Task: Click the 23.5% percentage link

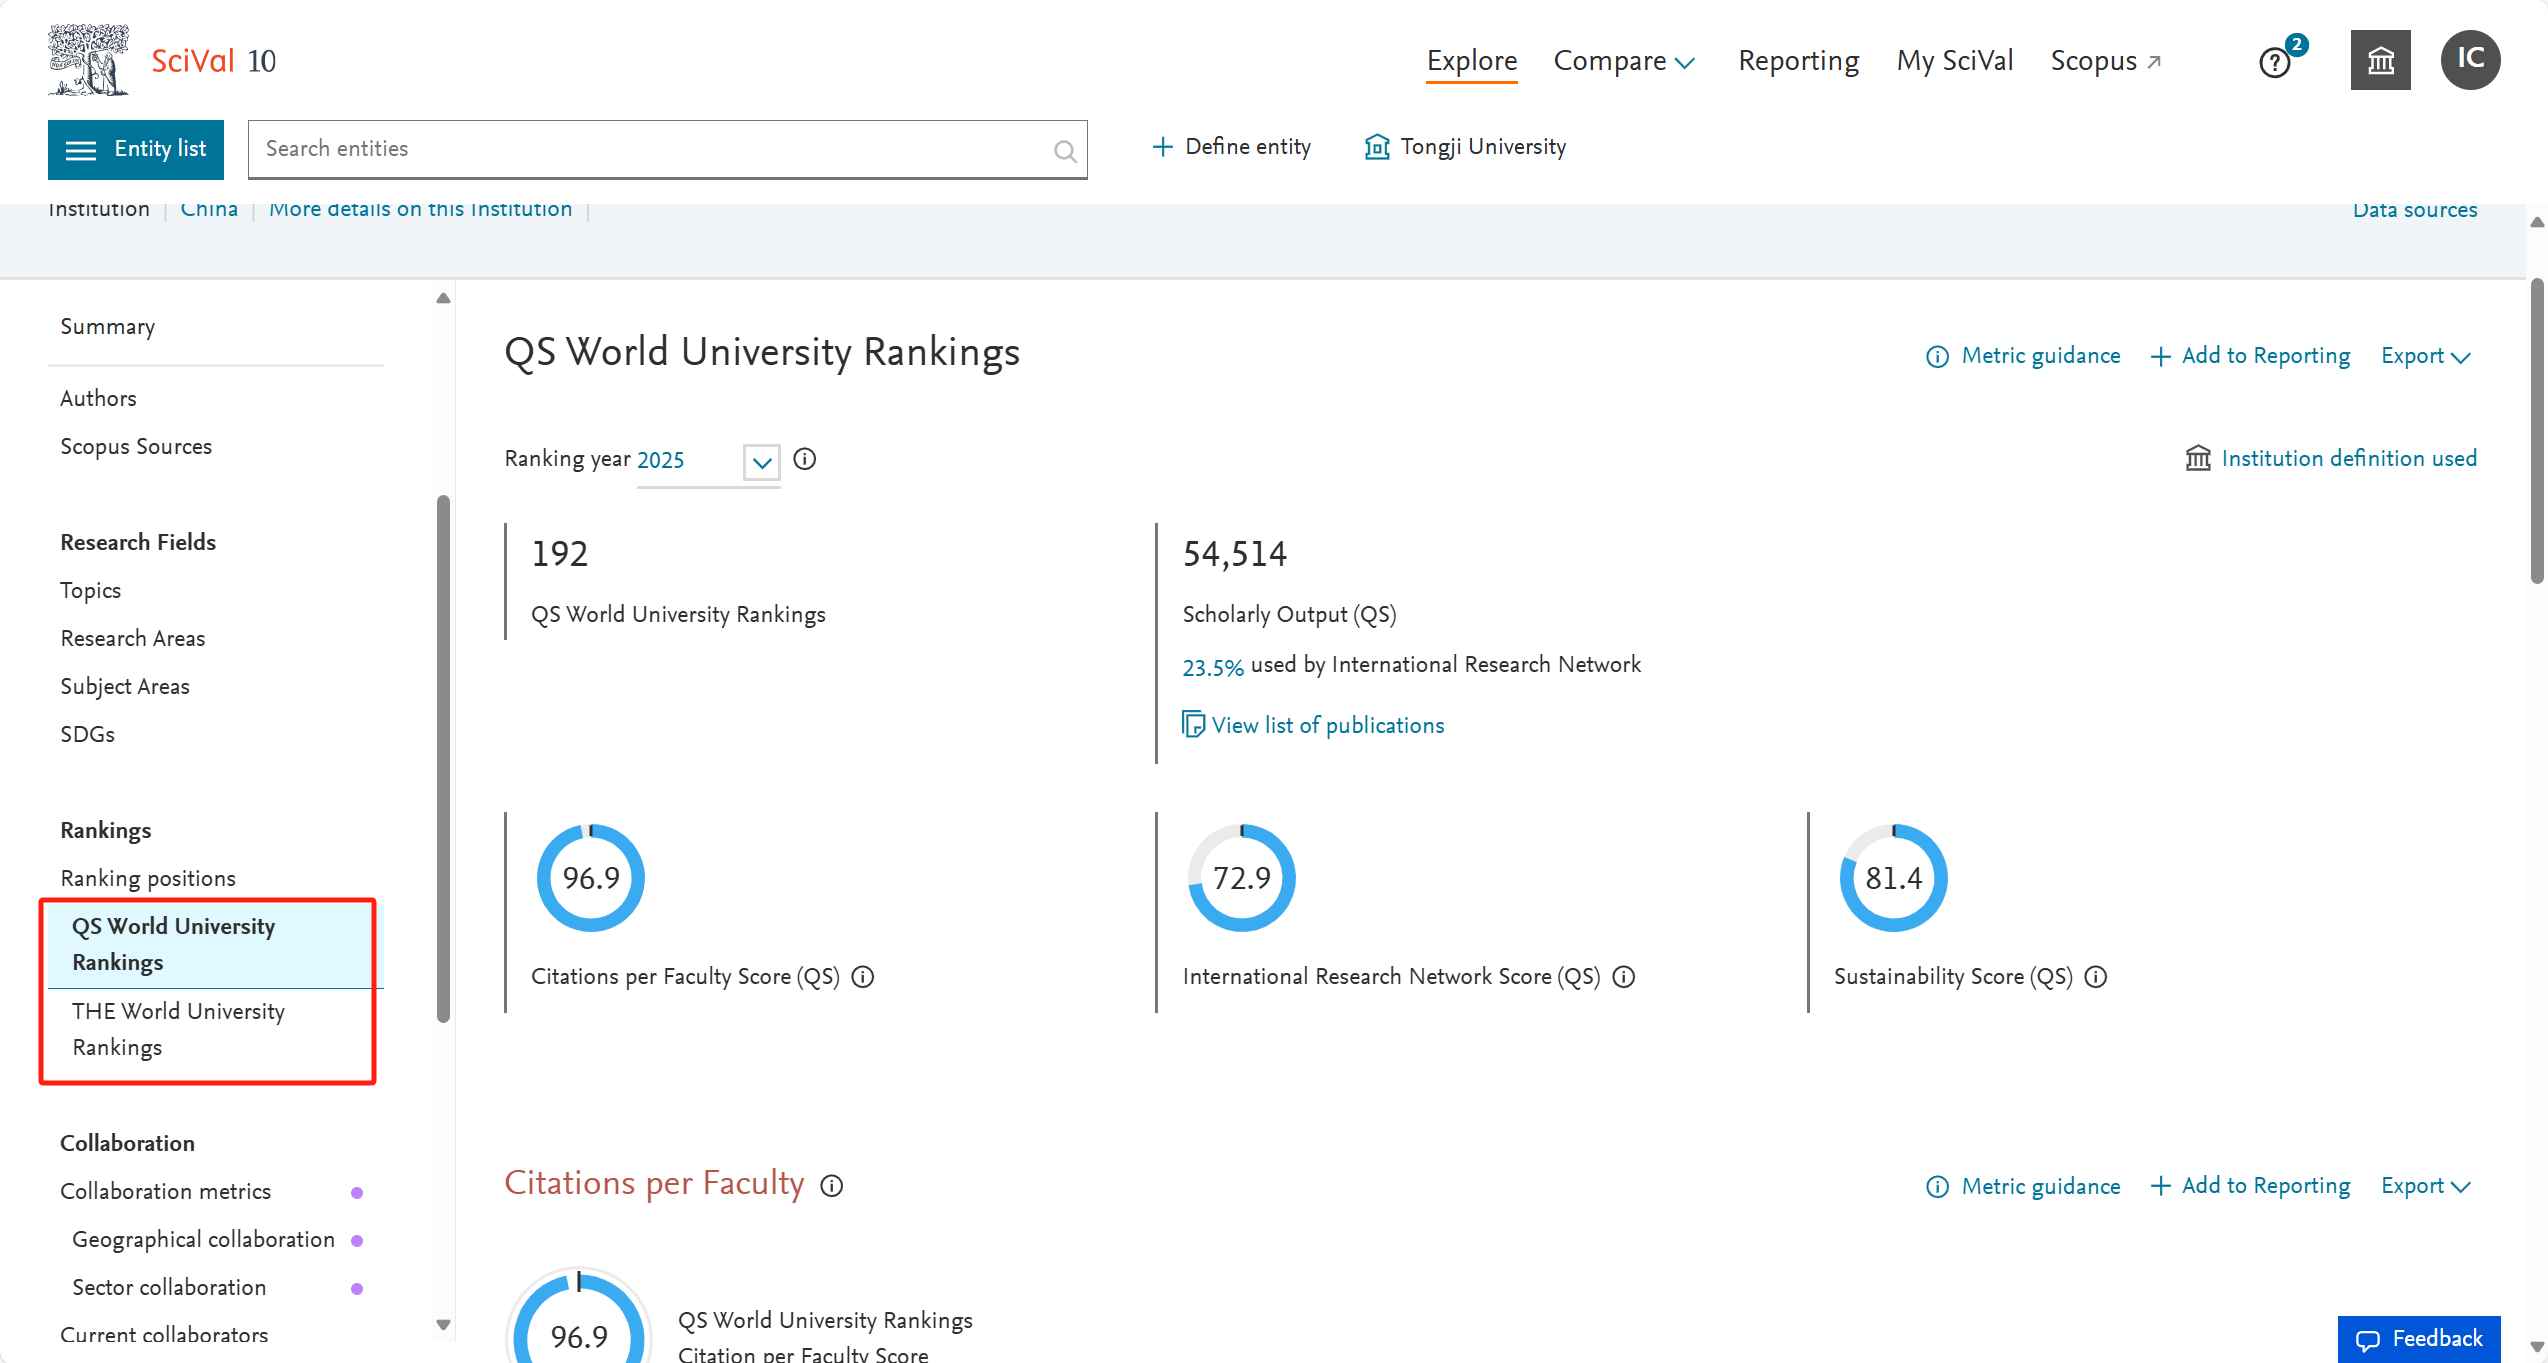Action: point(1213,667)
